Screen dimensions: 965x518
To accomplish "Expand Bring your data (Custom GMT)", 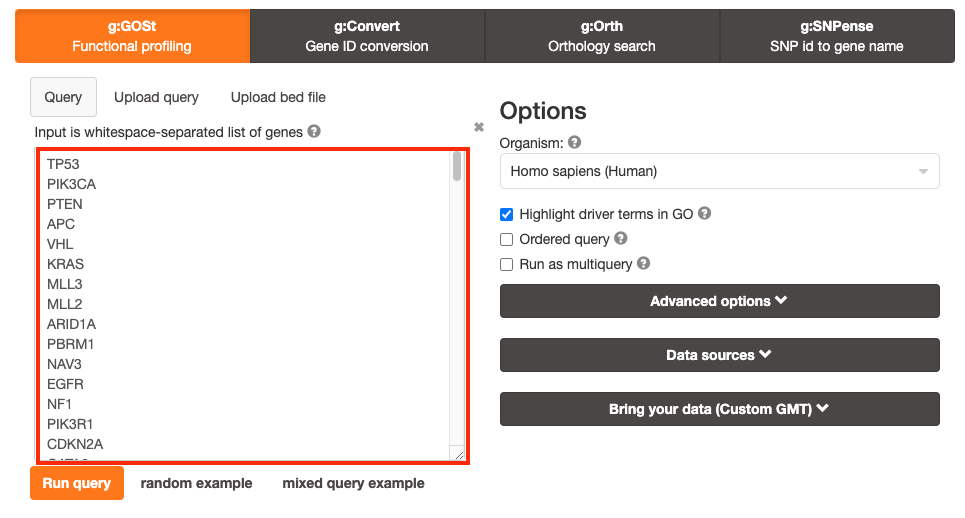I will pyautogui.click(x=719, y=409).
